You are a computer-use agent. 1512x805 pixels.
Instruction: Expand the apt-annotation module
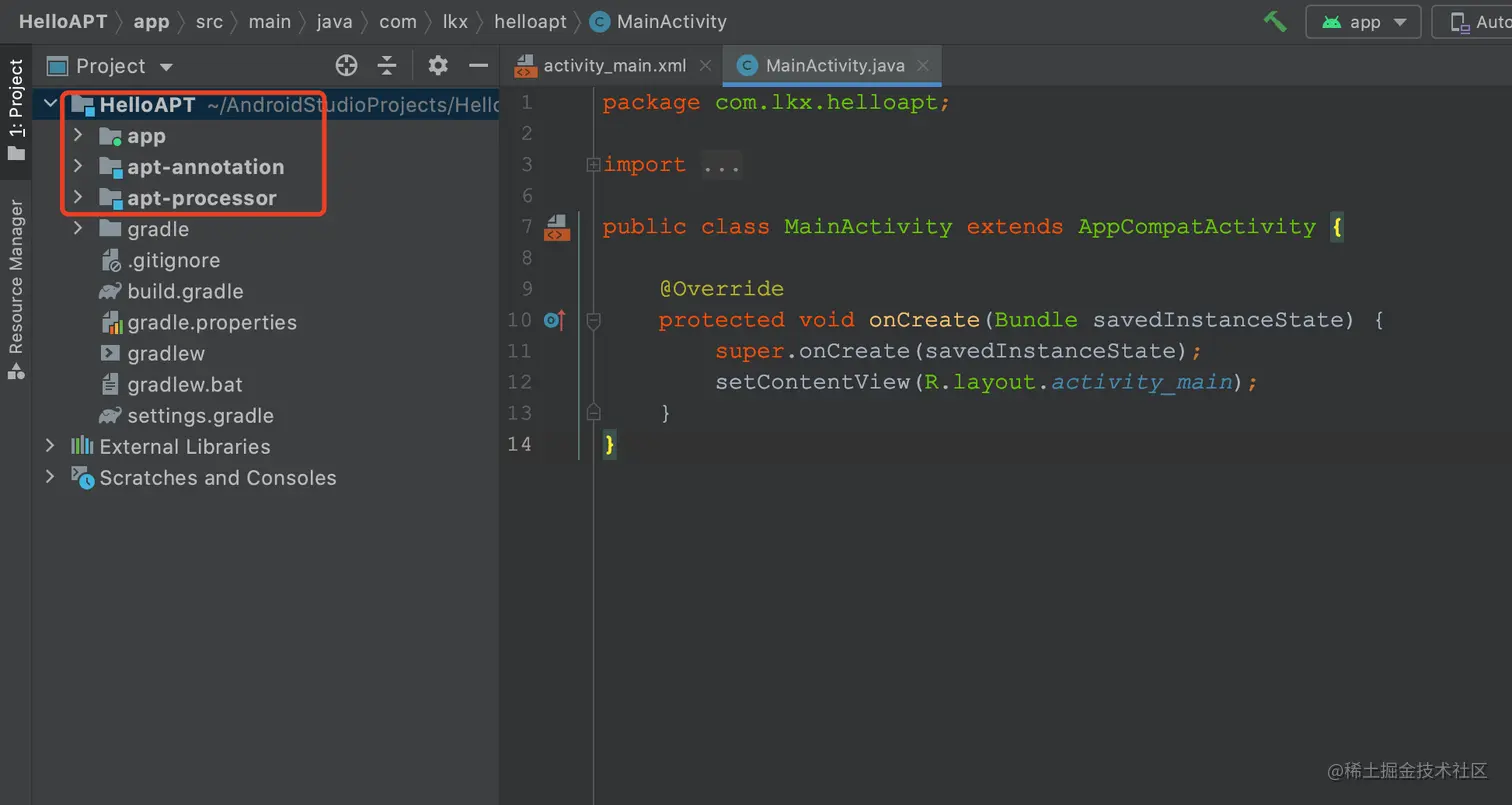click(x=78, y=167)
